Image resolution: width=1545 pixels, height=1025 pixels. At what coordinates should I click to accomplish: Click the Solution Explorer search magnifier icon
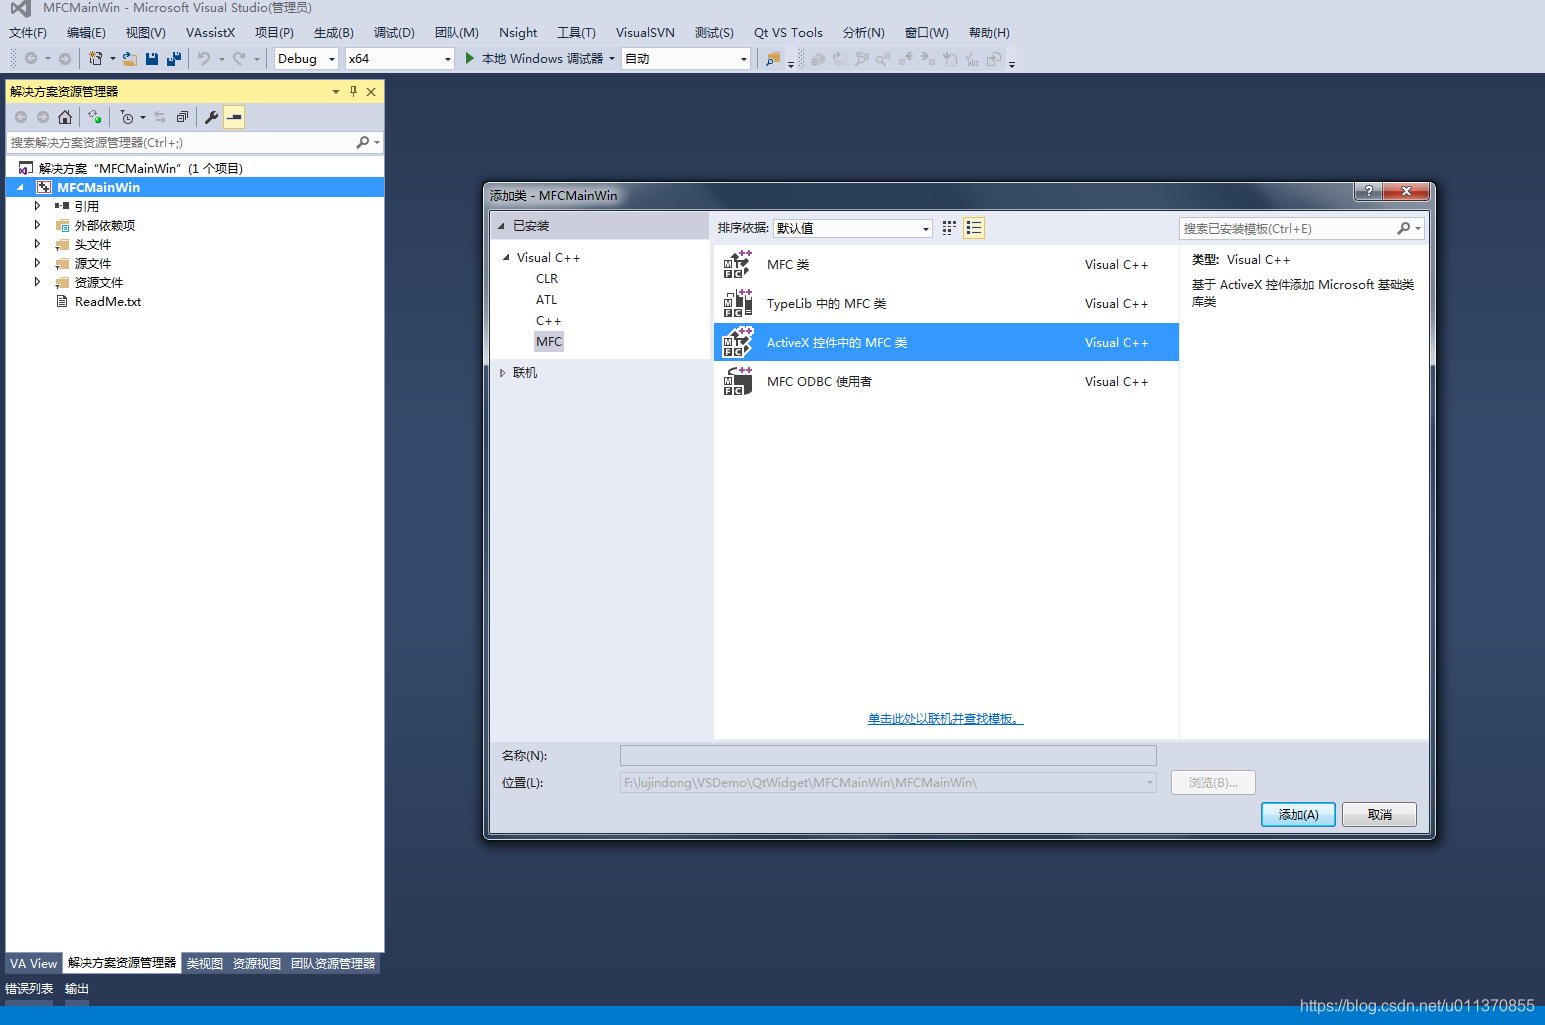coord(363,143)
